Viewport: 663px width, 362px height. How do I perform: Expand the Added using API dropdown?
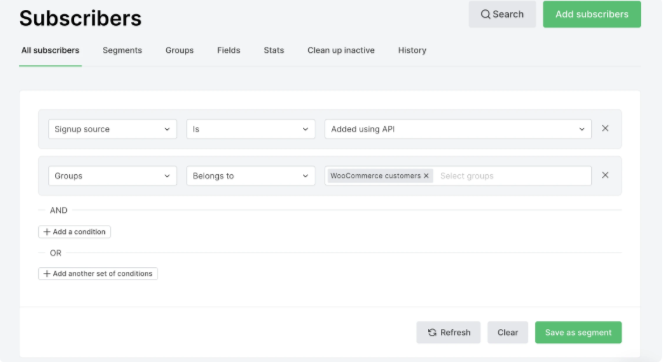pos(458,129)
